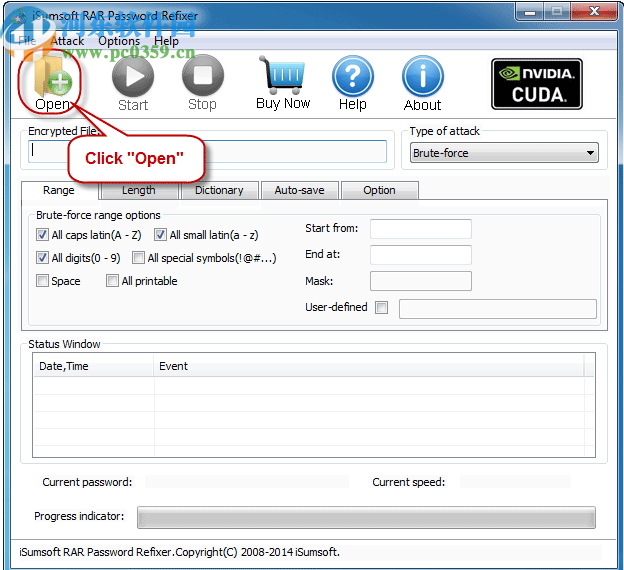Click the End at input field

pyautogui.click(x=421, y=255)
